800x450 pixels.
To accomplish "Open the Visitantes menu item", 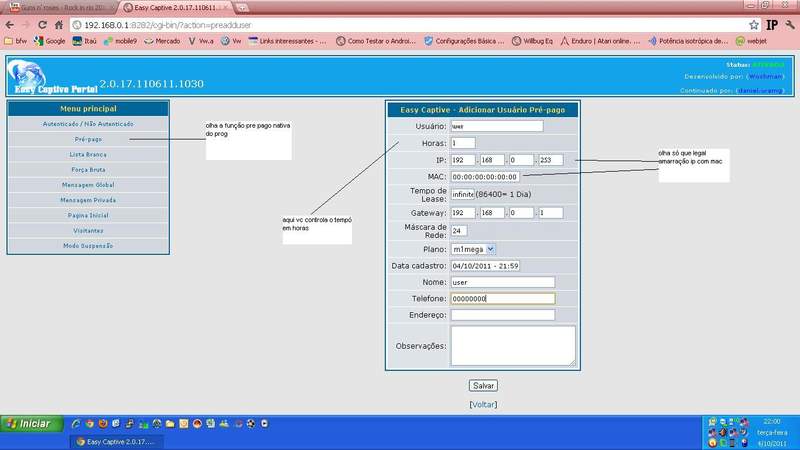I will tap(88, 231).
